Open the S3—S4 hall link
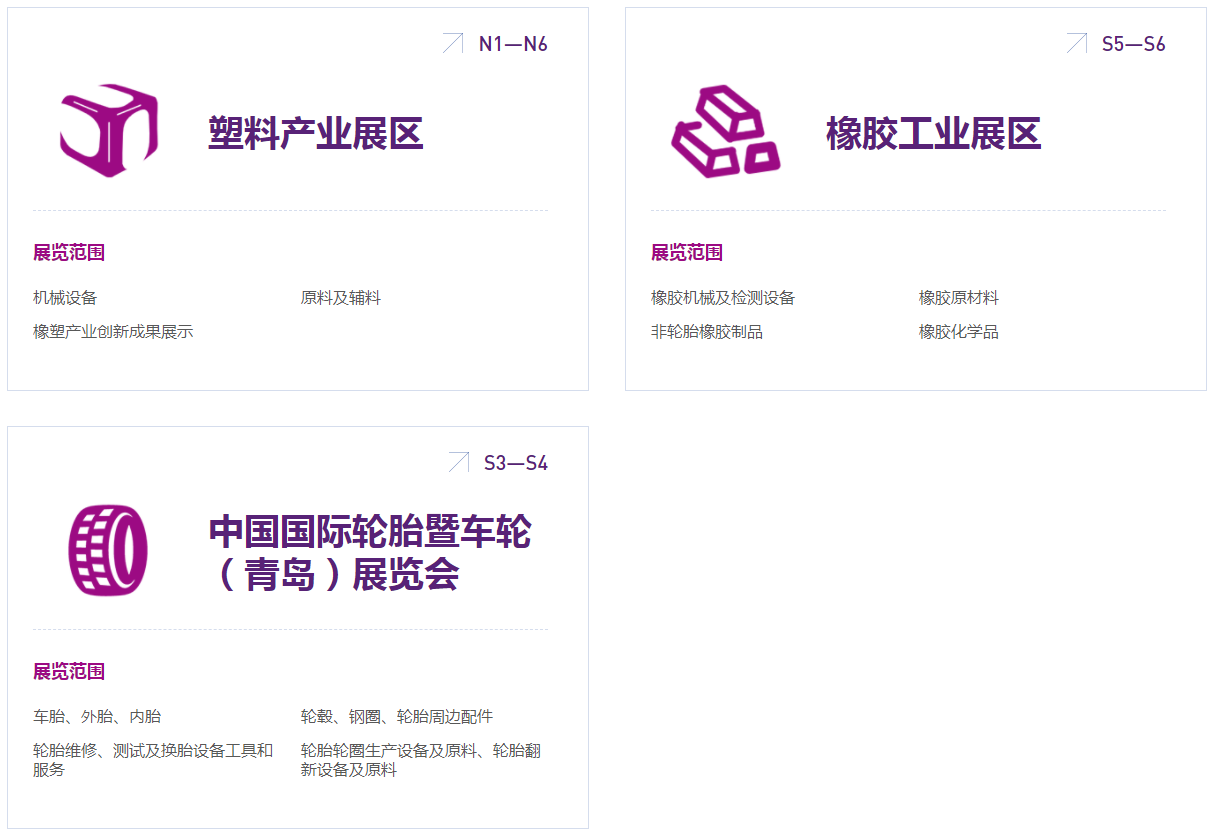The width and height of the screenshot is (1213, 835). coord(516,463)
